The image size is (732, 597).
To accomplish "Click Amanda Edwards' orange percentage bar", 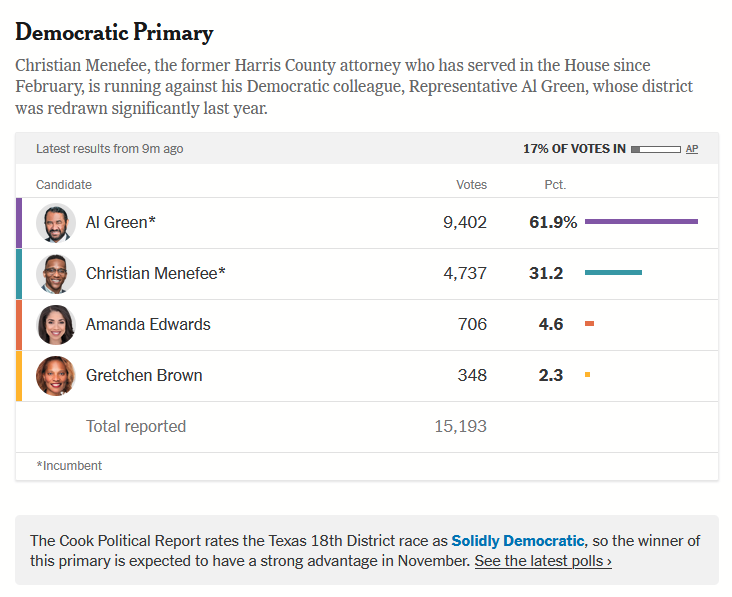I will pyautogui.click(x=589, y=324).
